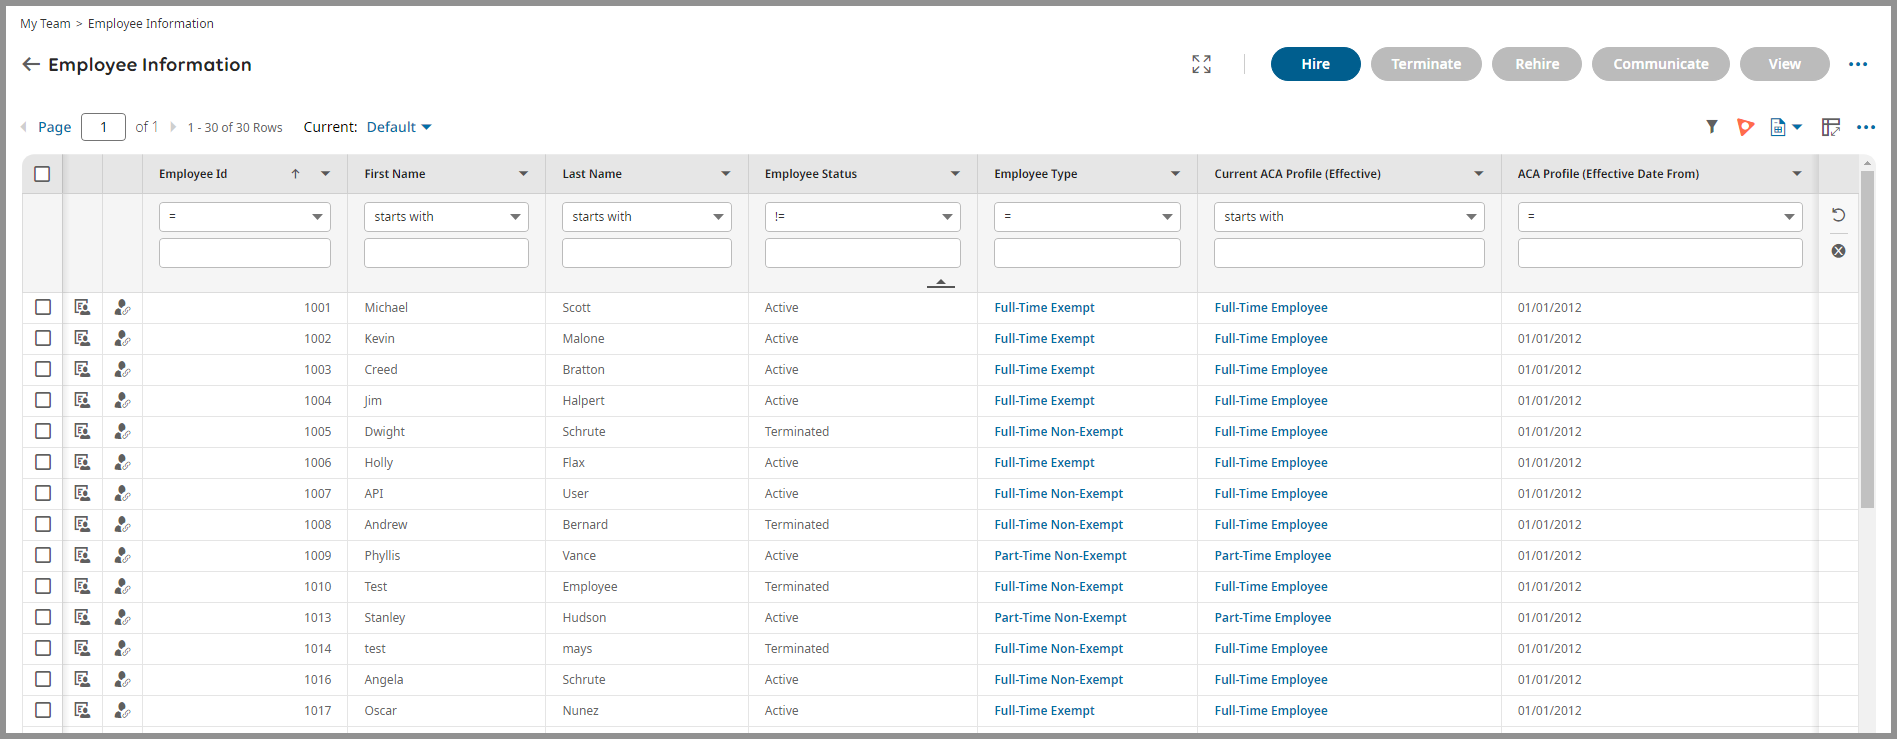Focus the page number input field
The width and height of the screenshot is (1897, 739).
tap(103, 127)
